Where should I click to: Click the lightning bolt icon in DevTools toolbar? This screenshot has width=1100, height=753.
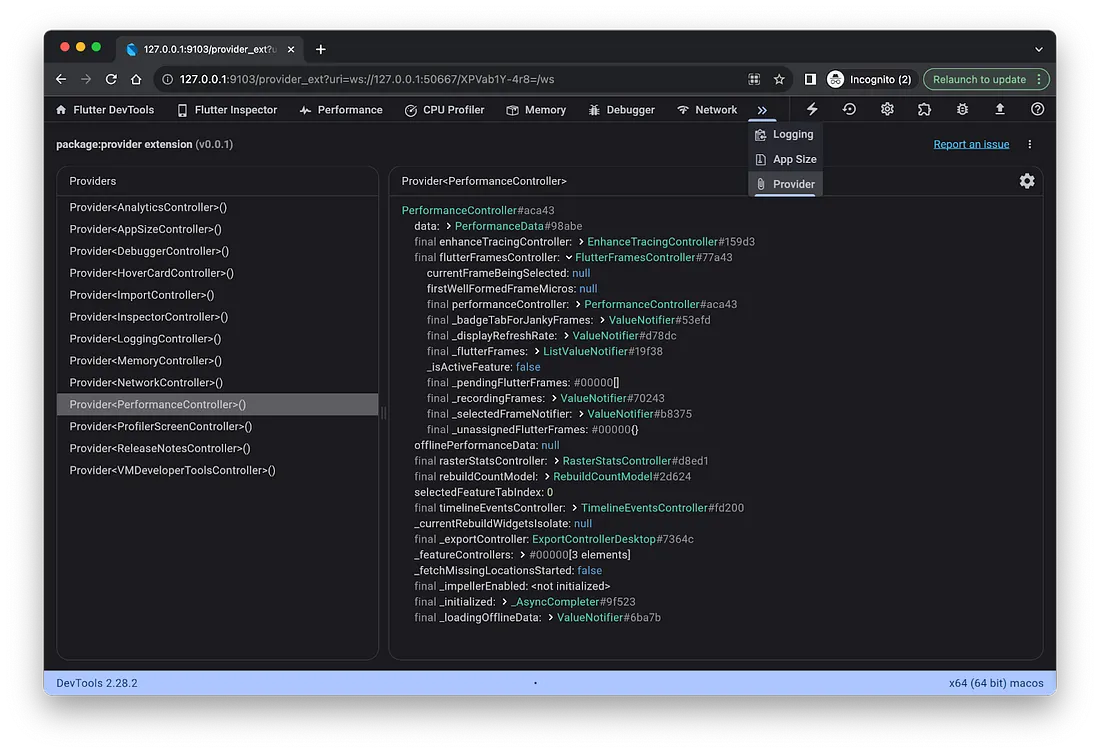tap(812, 109)
